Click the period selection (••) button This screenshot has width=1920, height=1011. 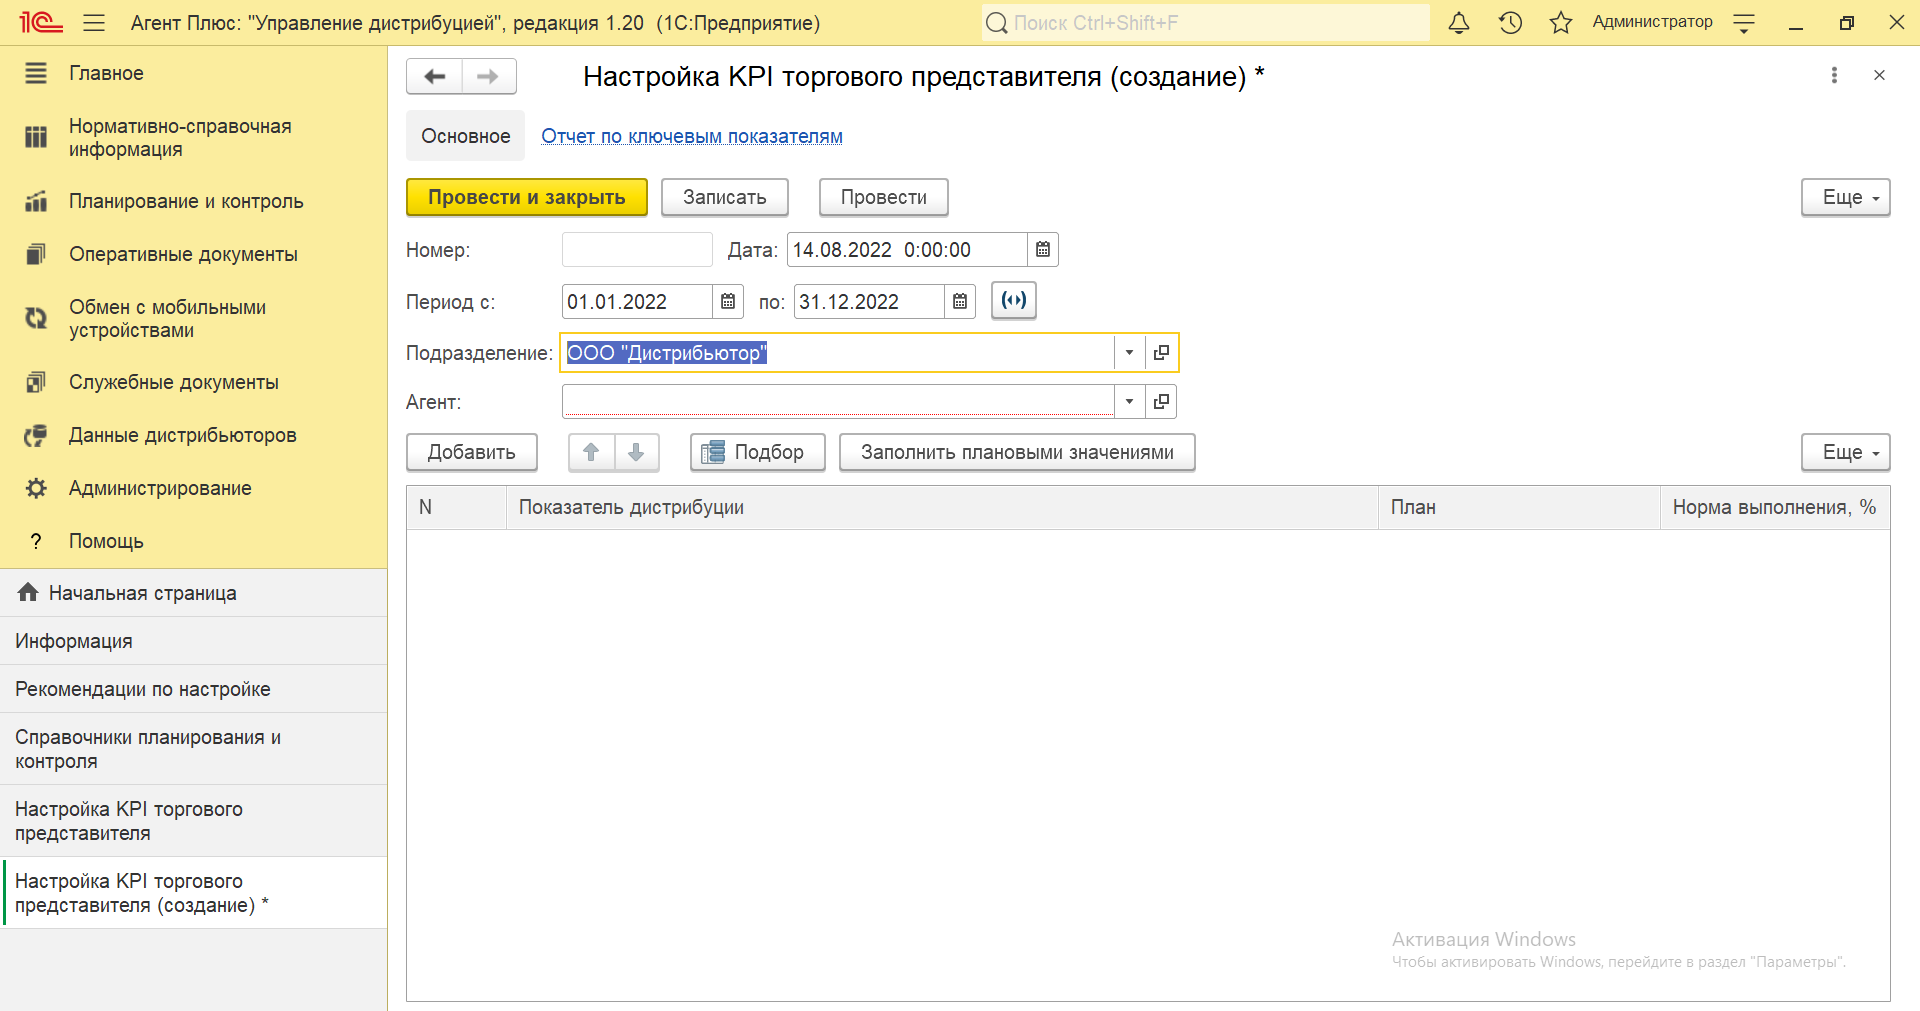click(x=1014, y=300)
